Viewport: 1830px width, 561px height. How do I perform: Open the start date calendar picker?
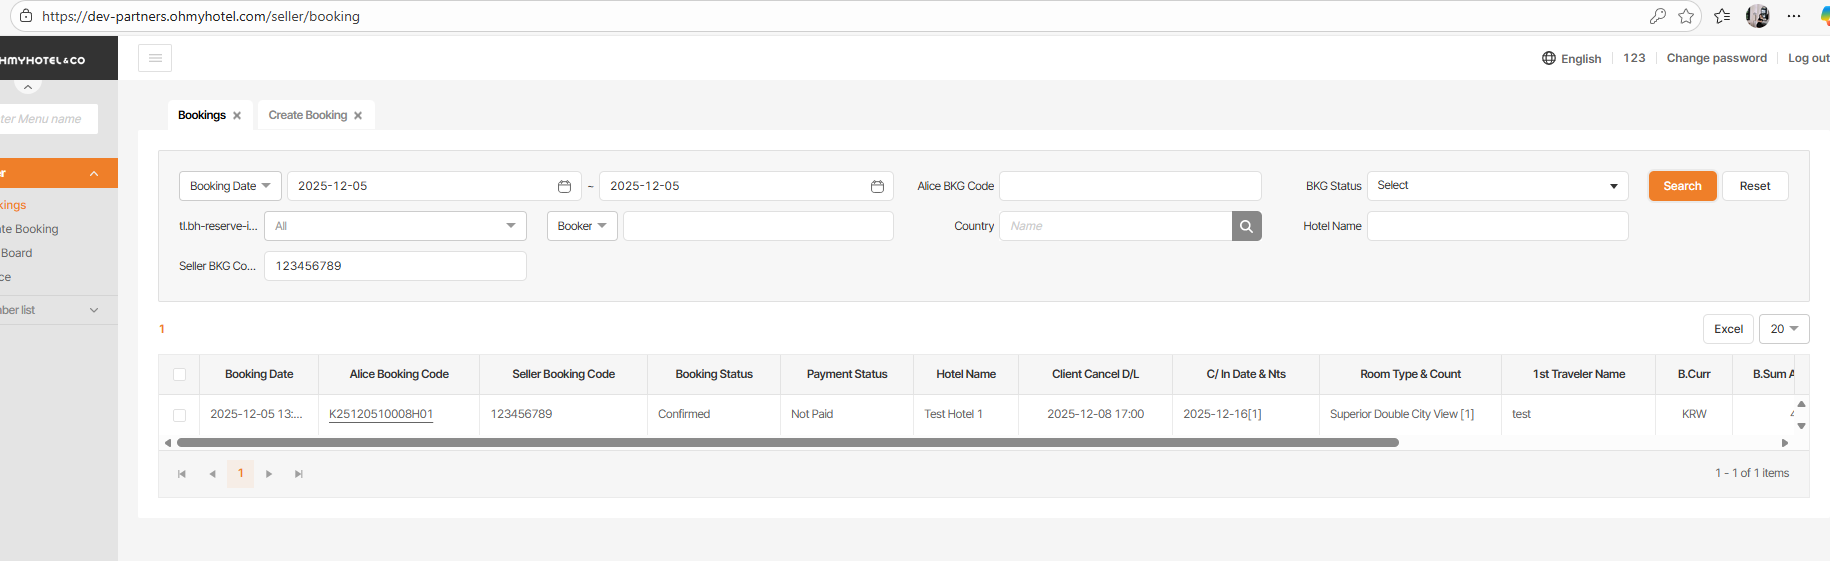[564, 186]
